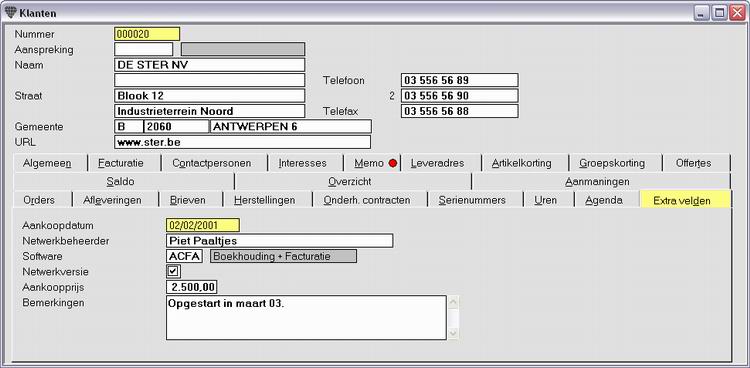Close the Klanten window
Screen dimensions: 750x368
coord(736,13)
